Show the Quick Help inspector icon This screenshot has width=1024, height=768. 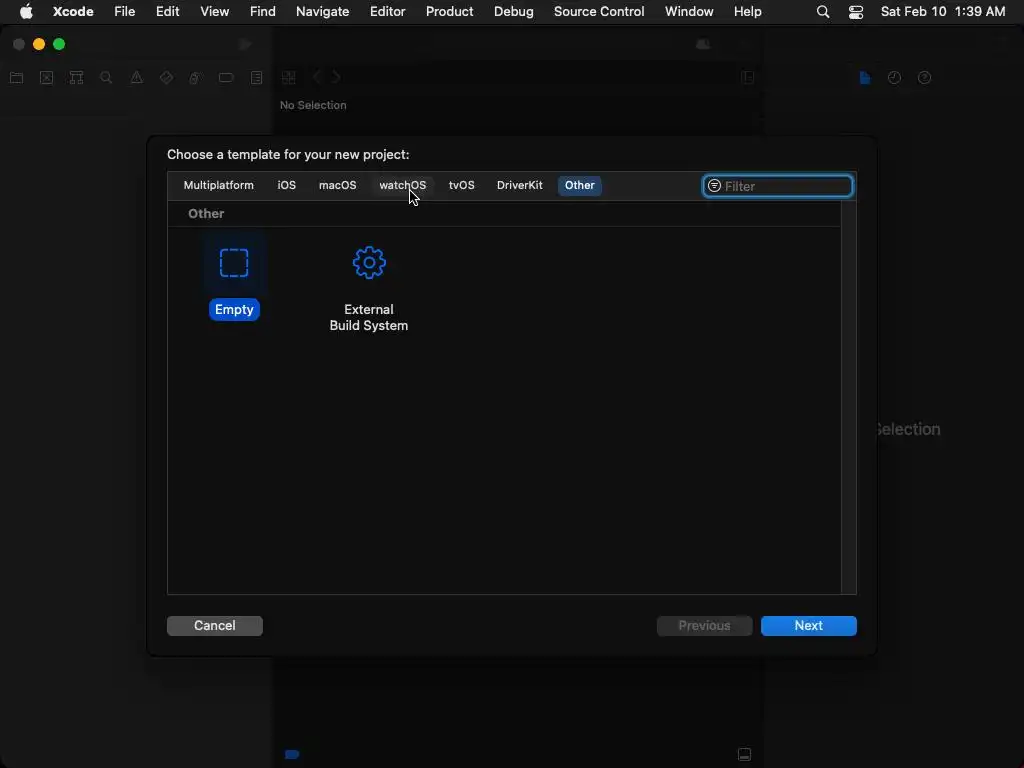925,78
